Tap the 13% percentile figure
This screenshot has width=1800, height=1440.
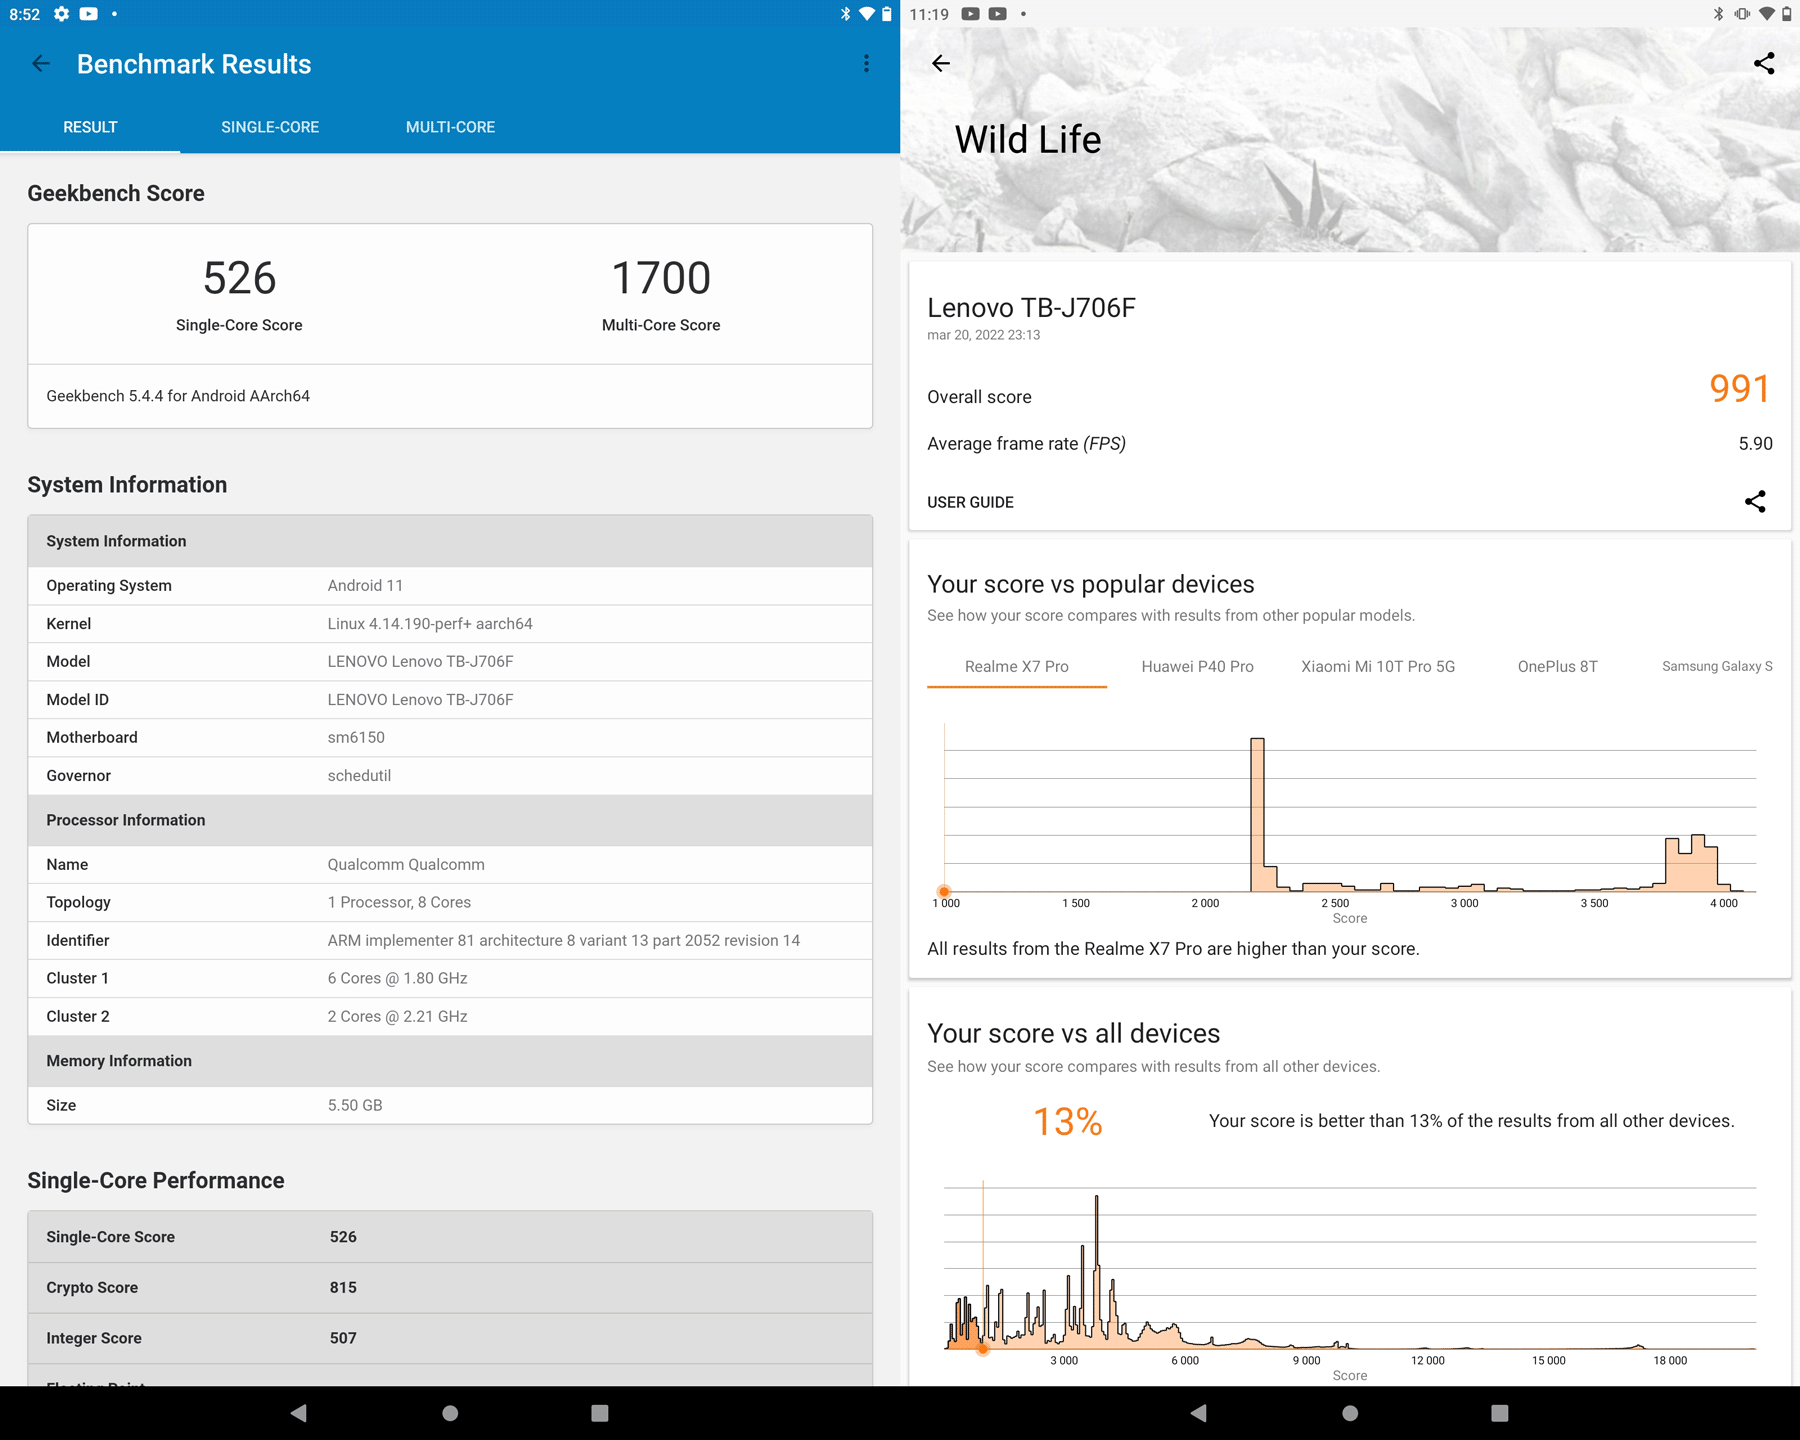[1068, 1122]
